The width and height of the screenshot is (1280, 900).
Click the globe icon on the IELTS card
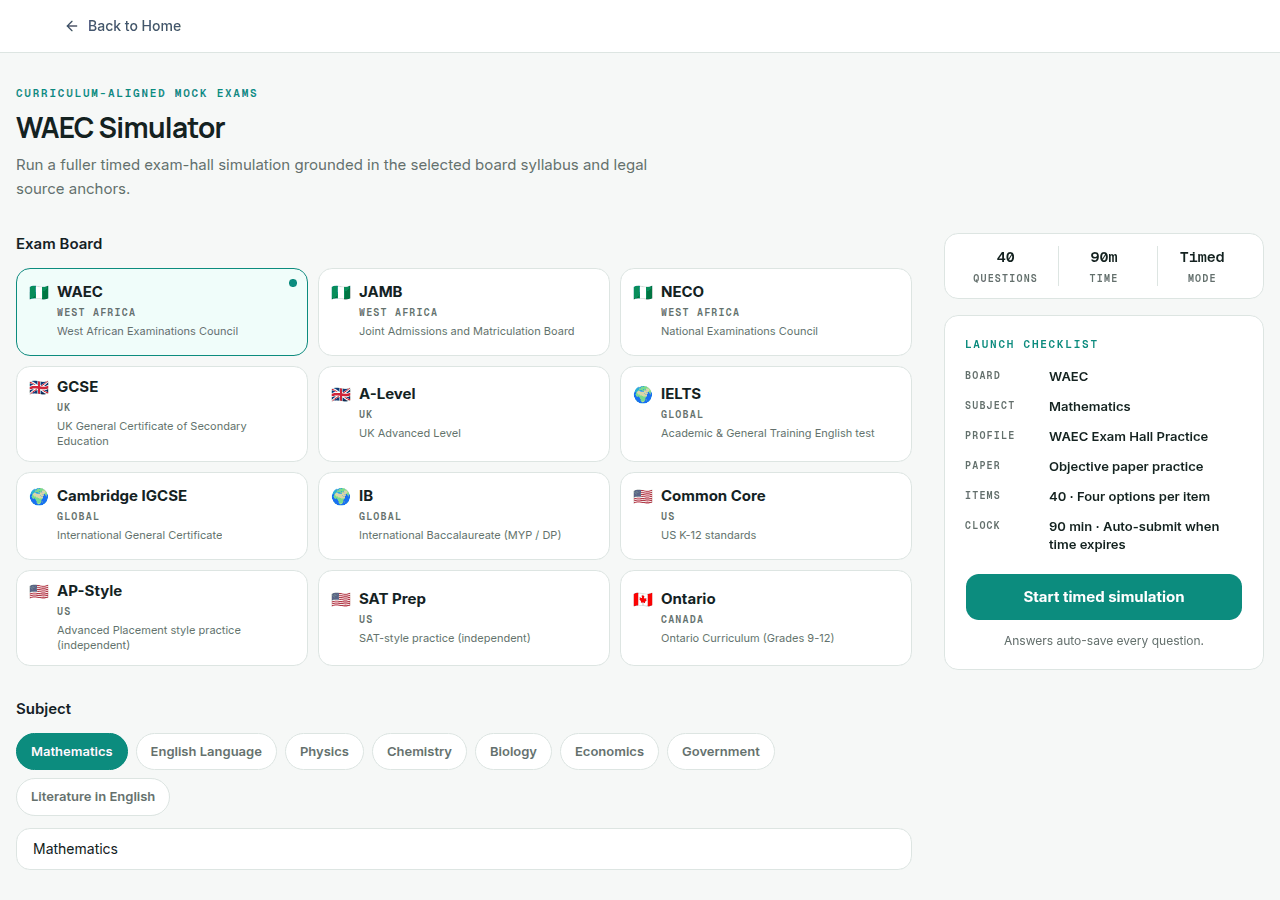(x=643, y=394)
